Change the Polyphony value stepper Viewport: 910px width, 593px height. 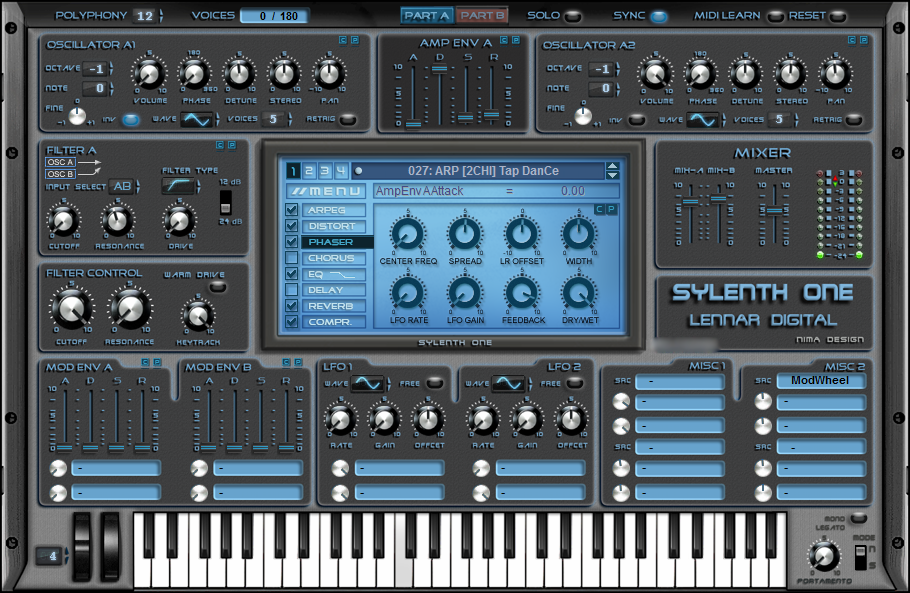pyautogui.click(x=161, y=16)
